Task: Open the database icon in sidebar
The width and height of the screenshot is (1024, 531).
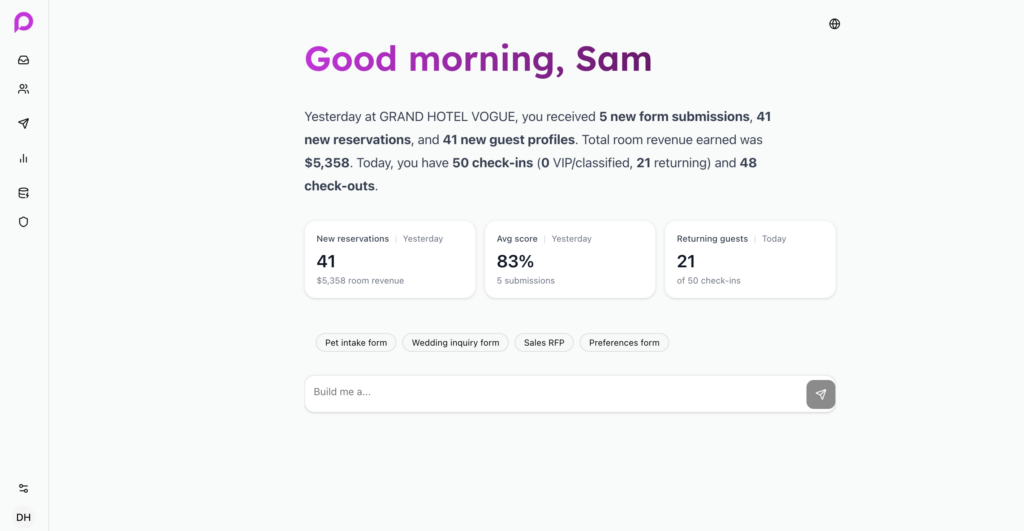Action: pyautogui.click(x=24, y=193)
